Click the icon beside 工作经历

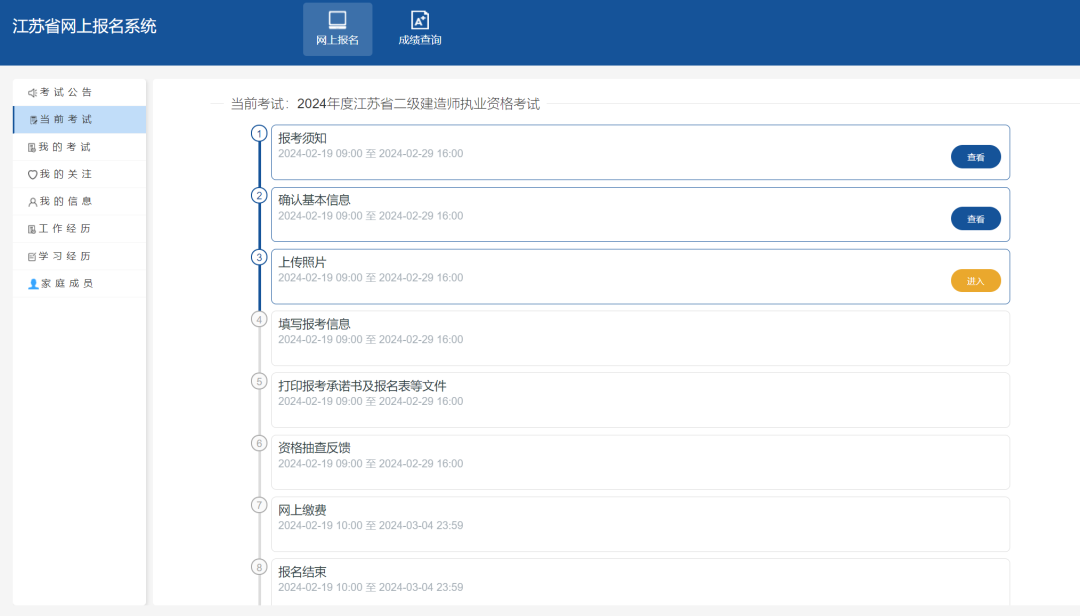click(x=32, y=229)
